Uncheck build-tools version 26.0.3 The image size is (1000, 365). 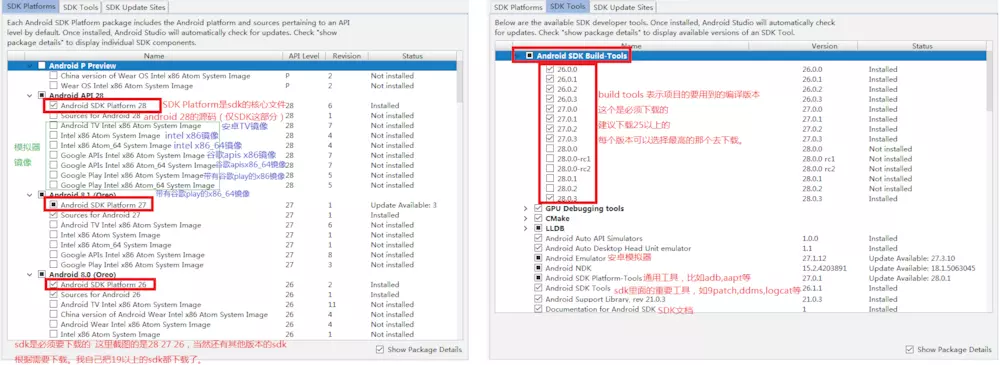point(550,100)
